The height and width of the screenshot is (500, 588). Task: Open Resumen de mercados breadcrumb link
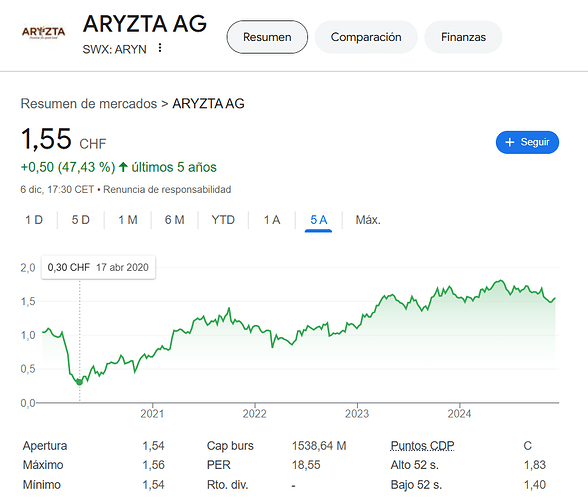tap(89, 104)
